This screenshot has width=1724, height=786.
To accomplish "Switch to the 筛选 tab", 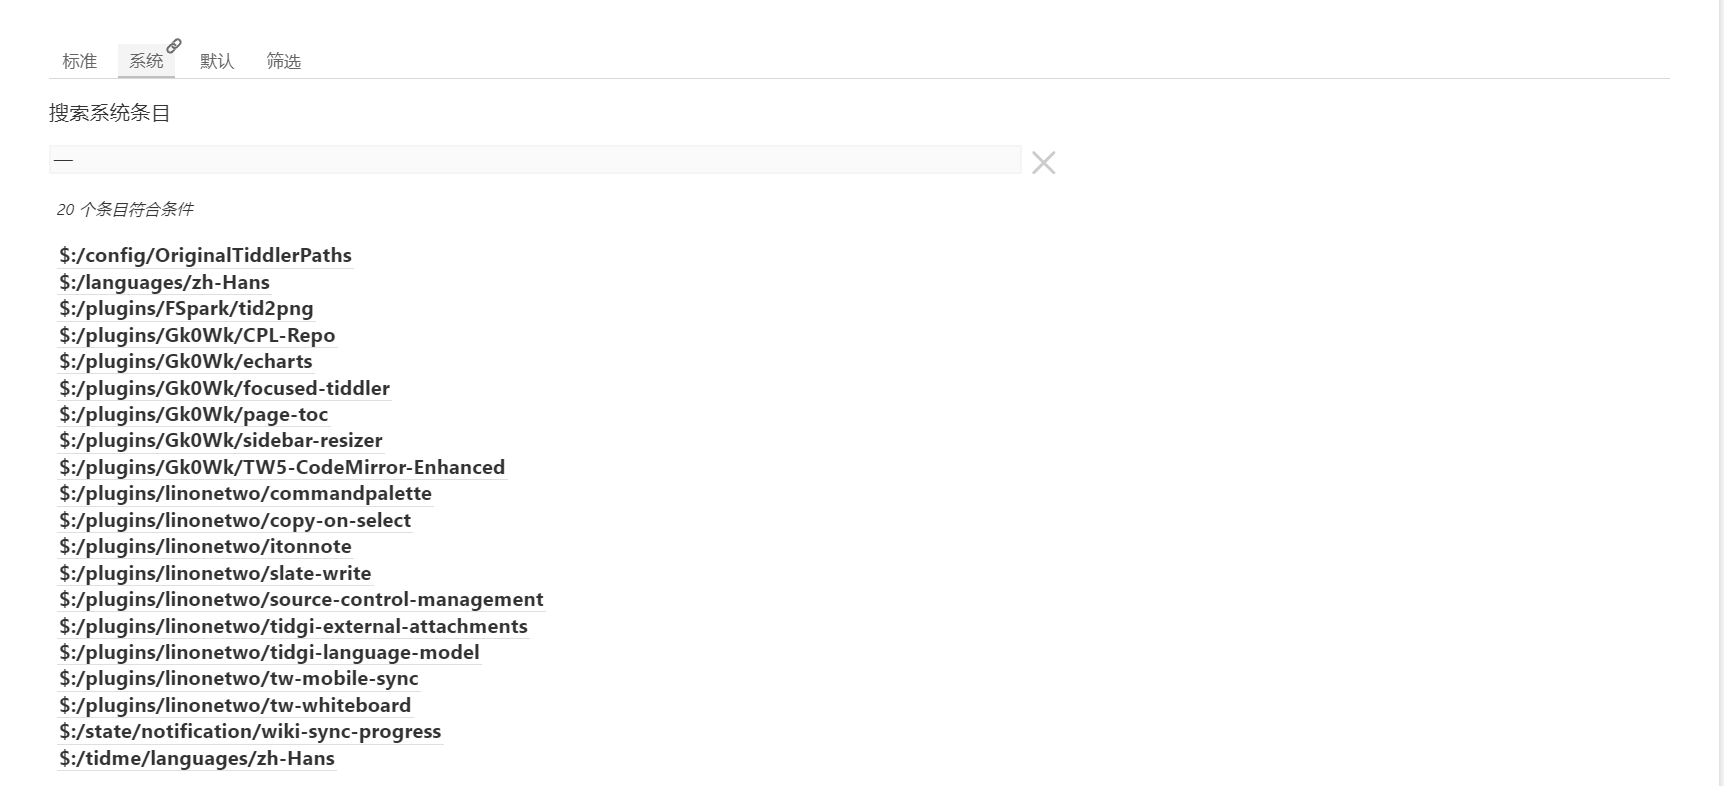I will click(x=283, y=61).
